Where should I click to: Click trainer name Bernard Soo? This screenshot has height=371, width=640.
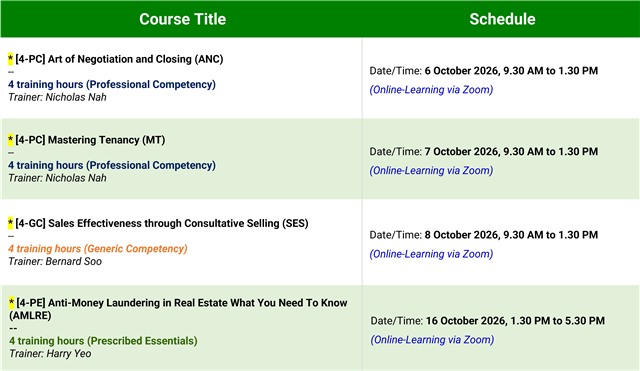[73, 262]
